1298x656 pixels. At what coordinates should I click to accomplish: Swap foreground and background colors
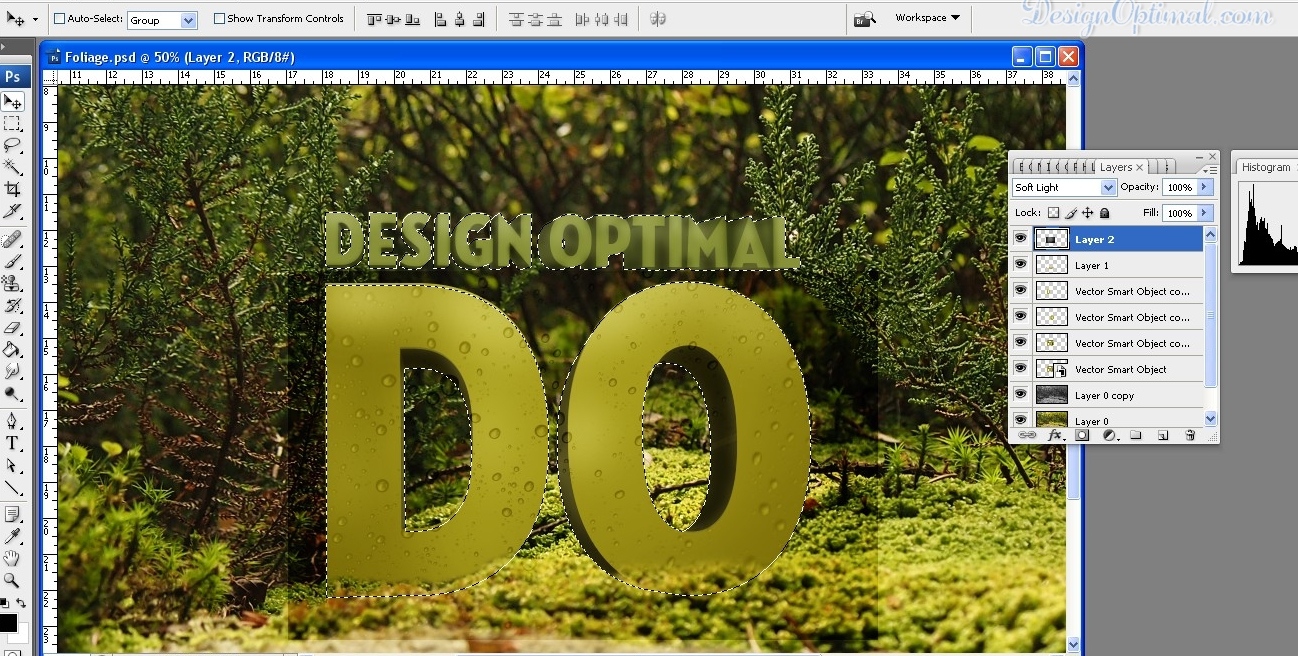coord(21,603)
